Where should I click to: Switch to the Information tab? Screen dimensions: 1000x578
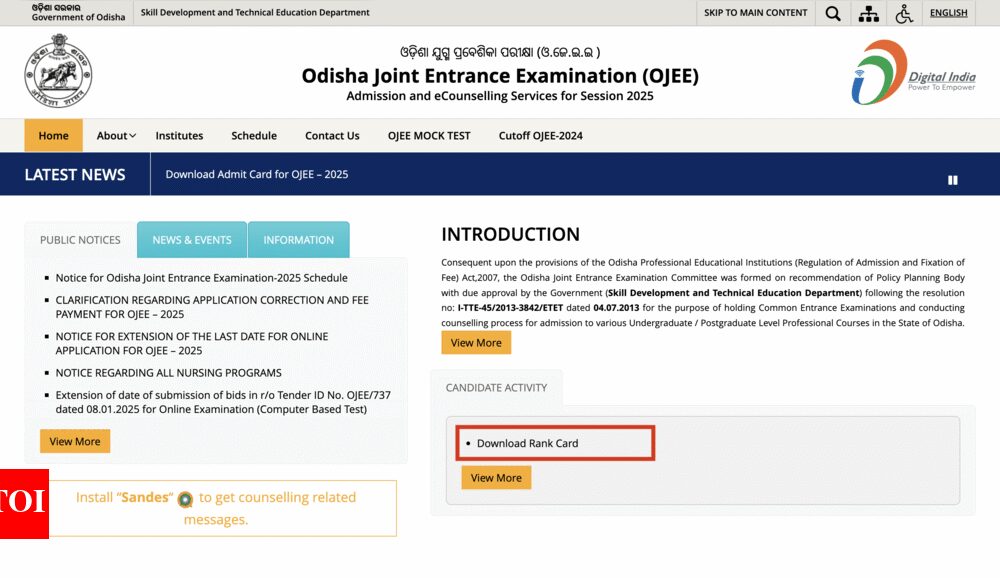298,240
